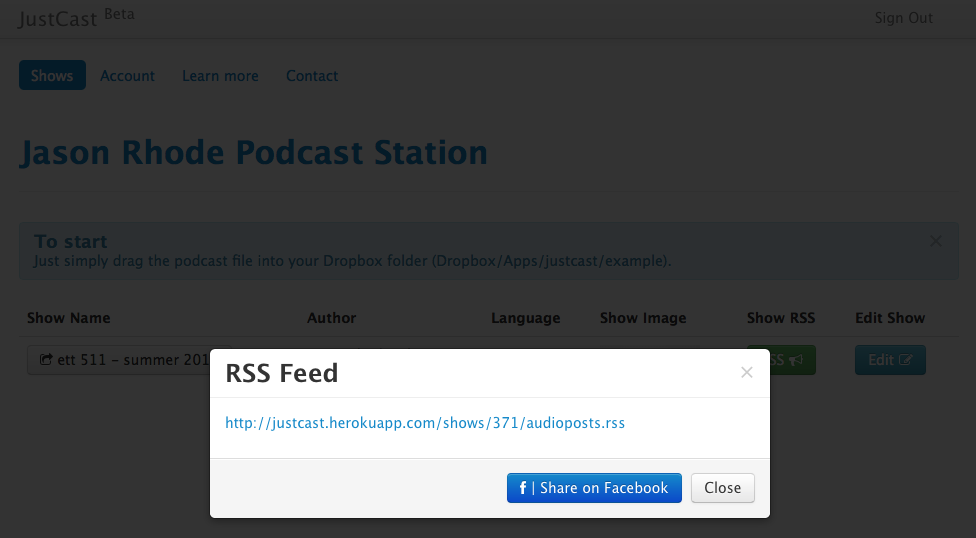Click Share on Facebook button
Viewport: 976px width, 538px height.
click(x=594, y=488)
